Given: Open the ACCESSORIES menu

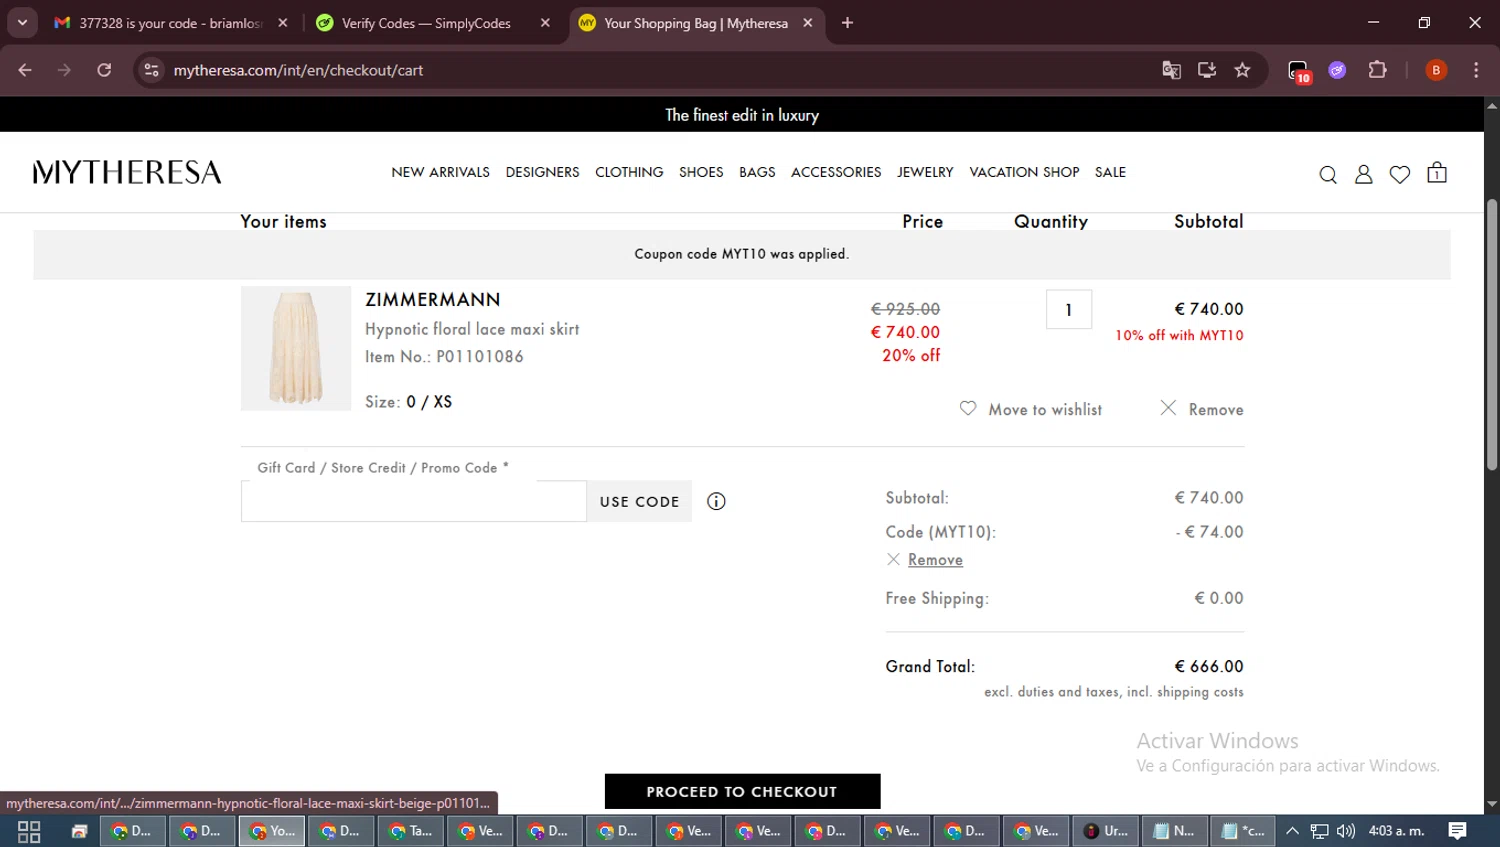Looking at the screenshot, I should coord(836,172).
